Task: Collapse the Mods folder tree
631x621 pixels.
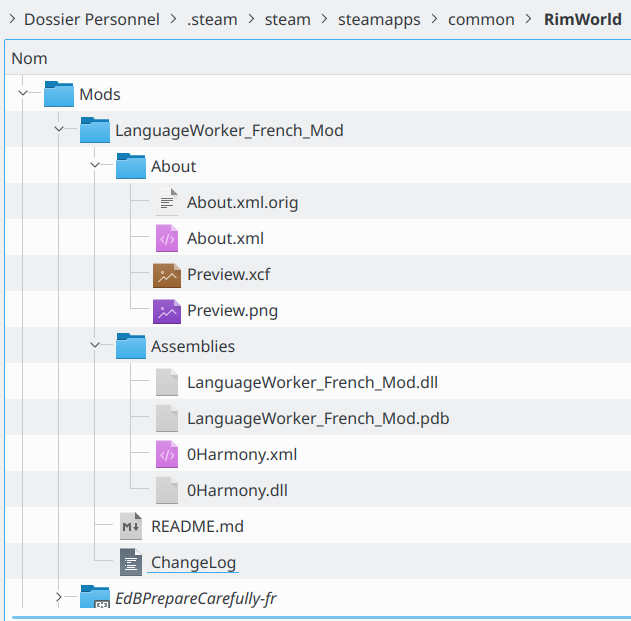Action: (23, 93)
